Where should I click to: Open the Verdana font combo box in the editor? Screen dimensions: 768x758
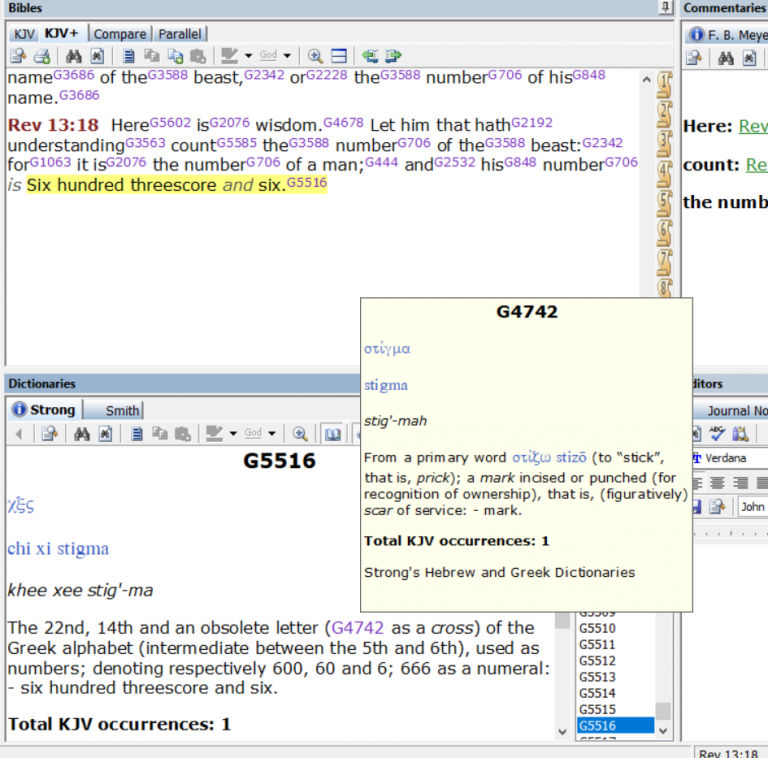(730, 458)
